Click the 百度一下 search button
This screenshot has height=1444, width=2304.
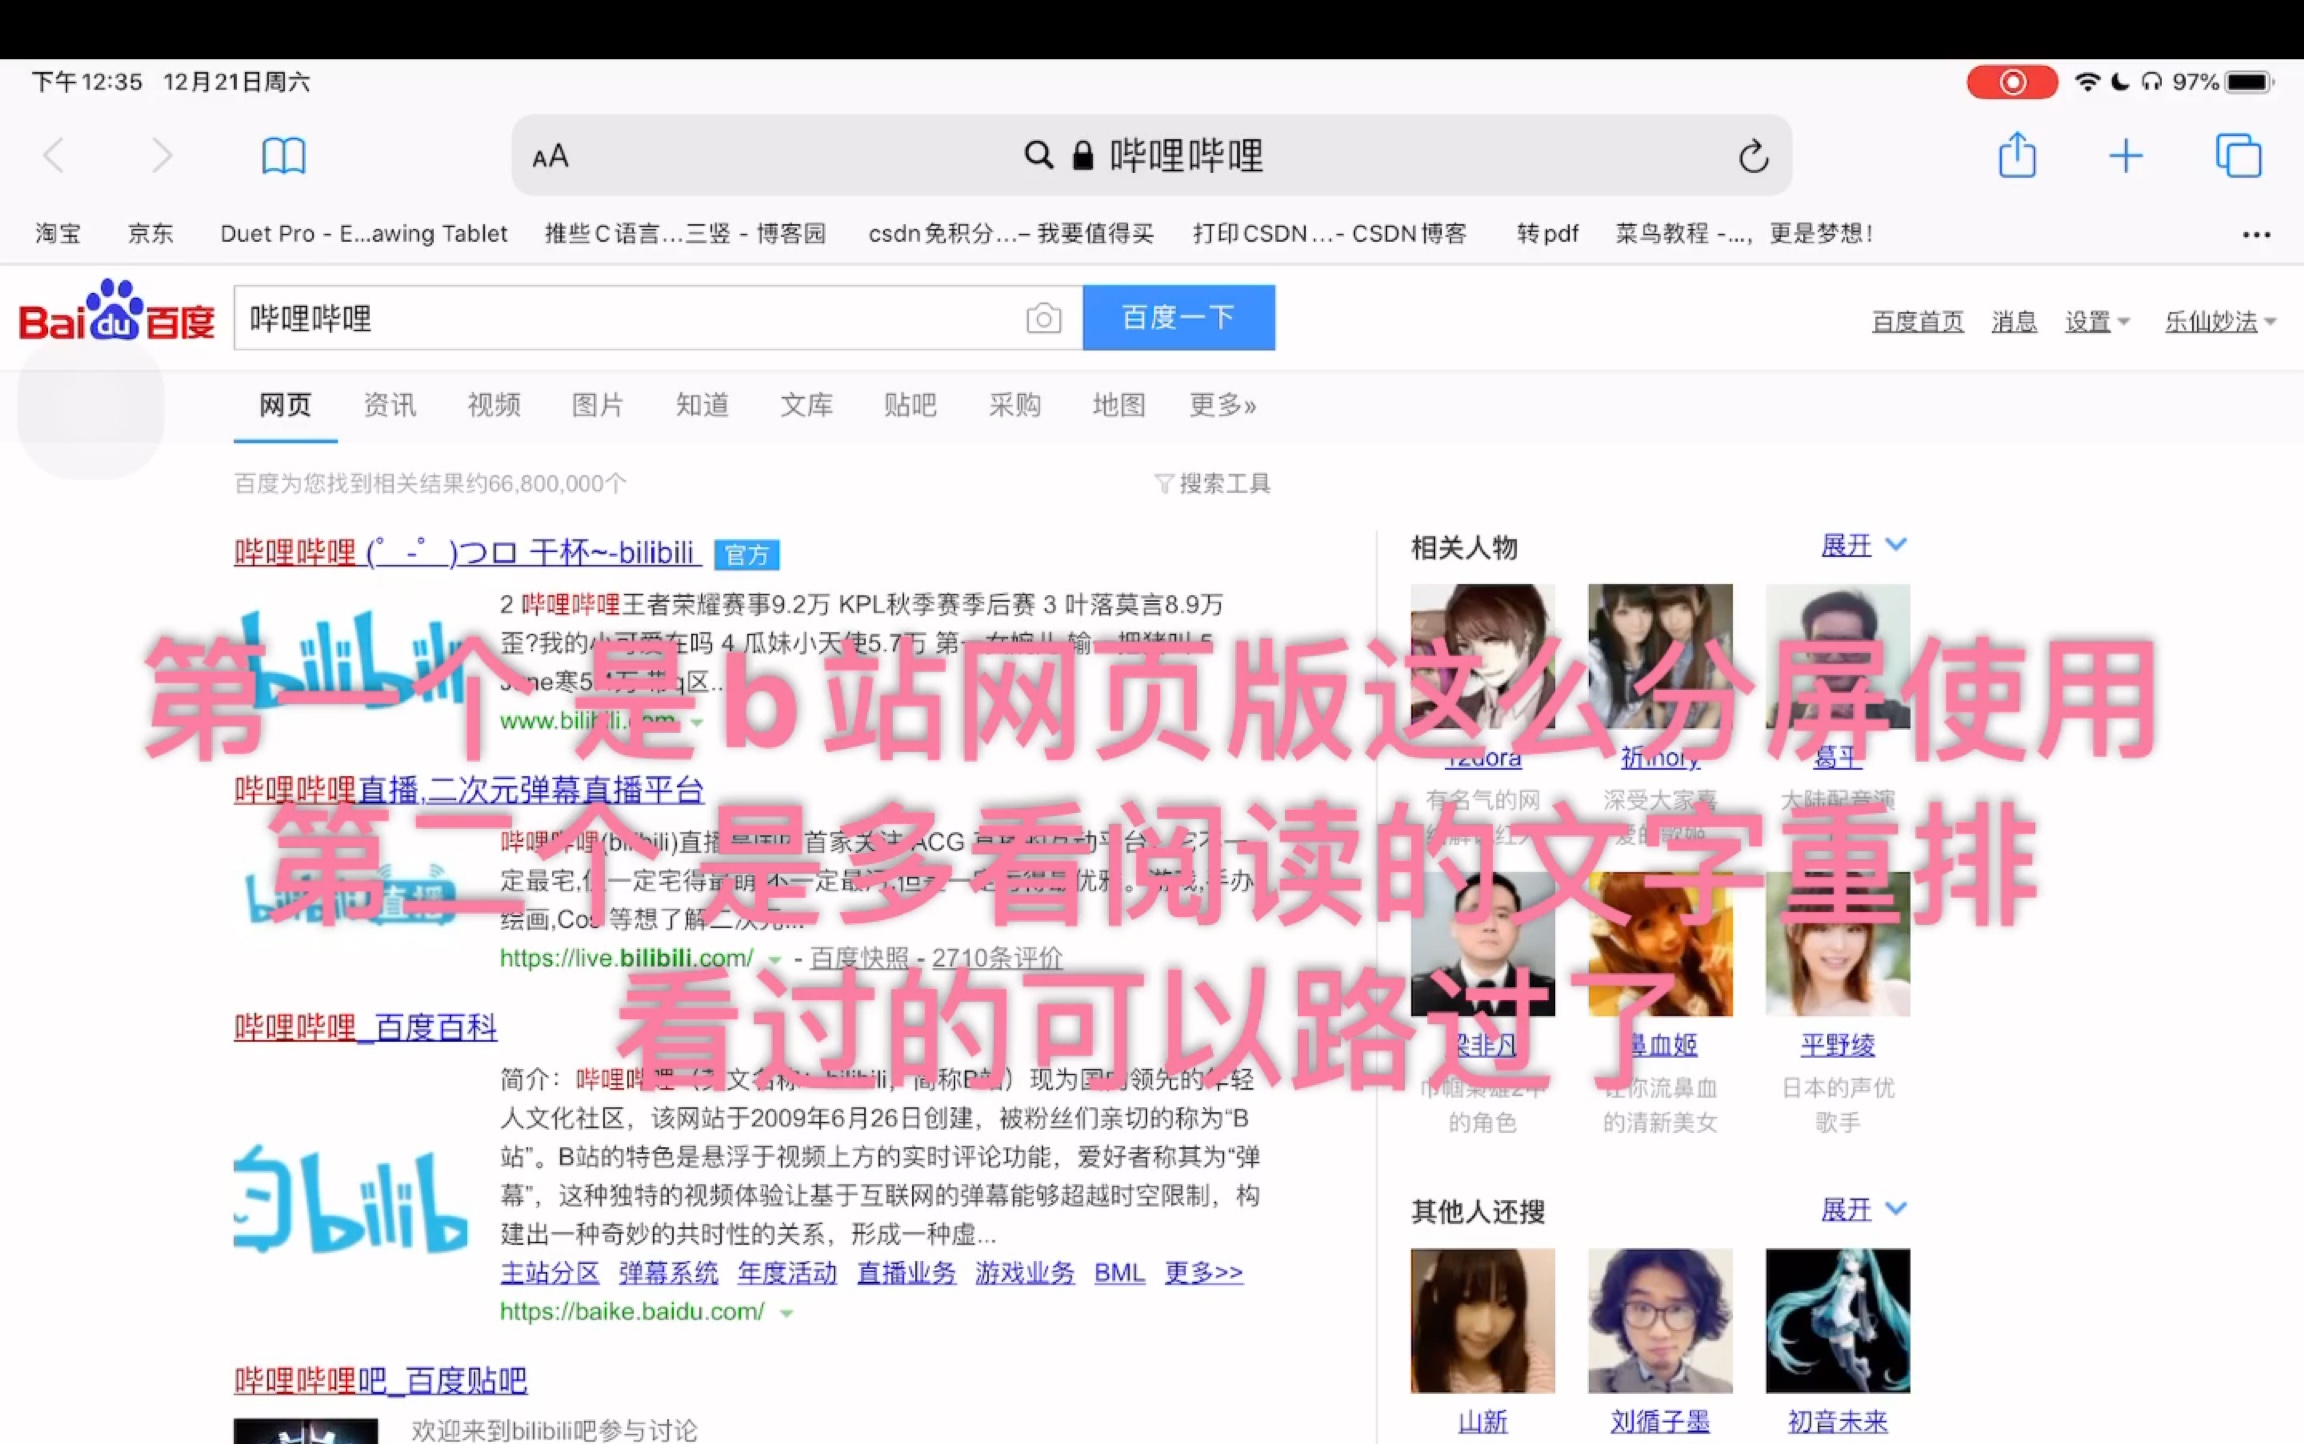1178,318
